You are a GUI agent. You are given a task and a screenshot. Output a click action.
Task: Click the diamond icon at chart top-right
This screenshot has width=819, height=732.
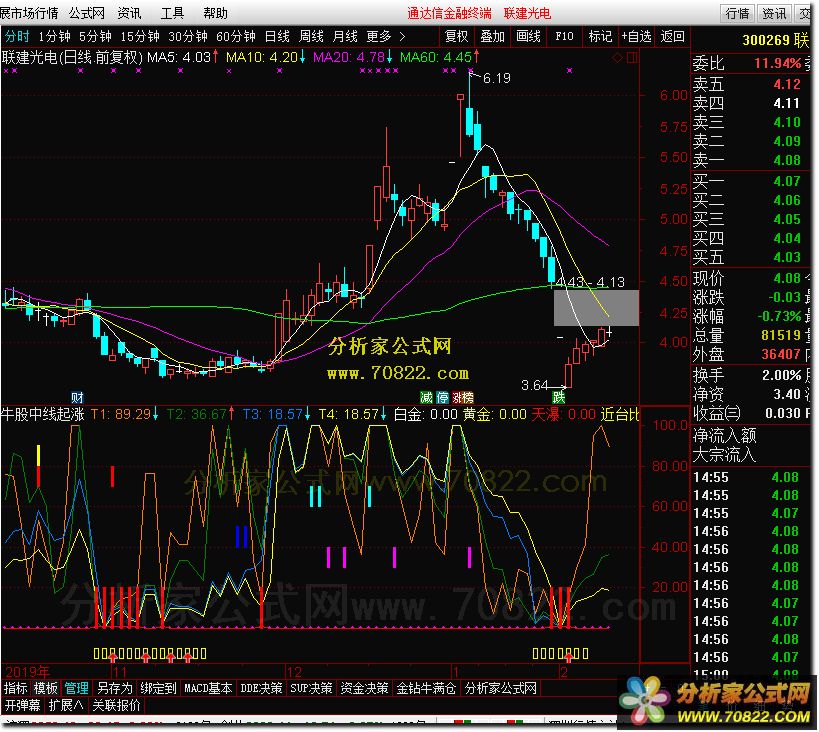coord(617,57)
